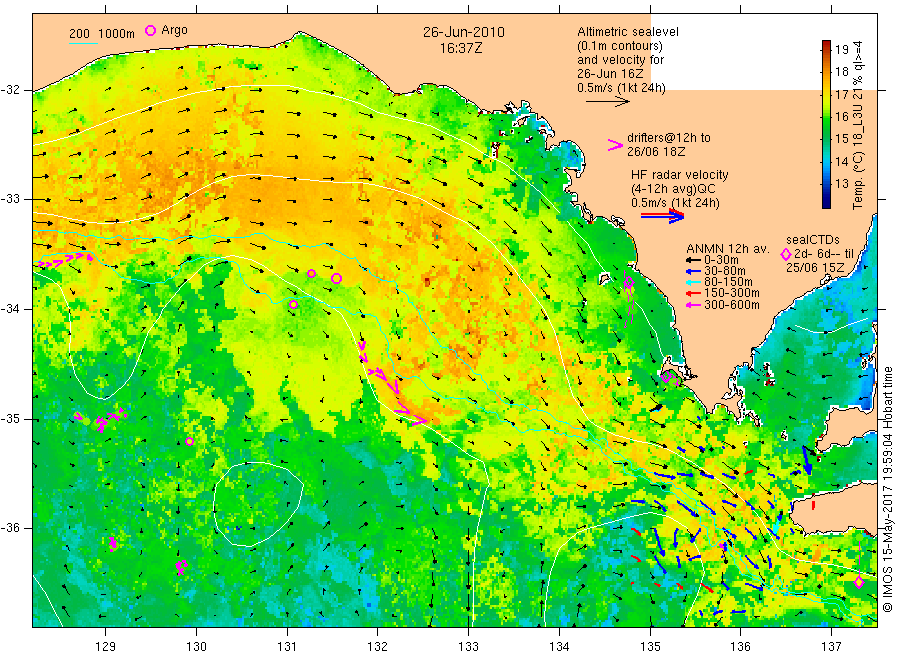Click the dark red top of the color bar

point(826,44)
